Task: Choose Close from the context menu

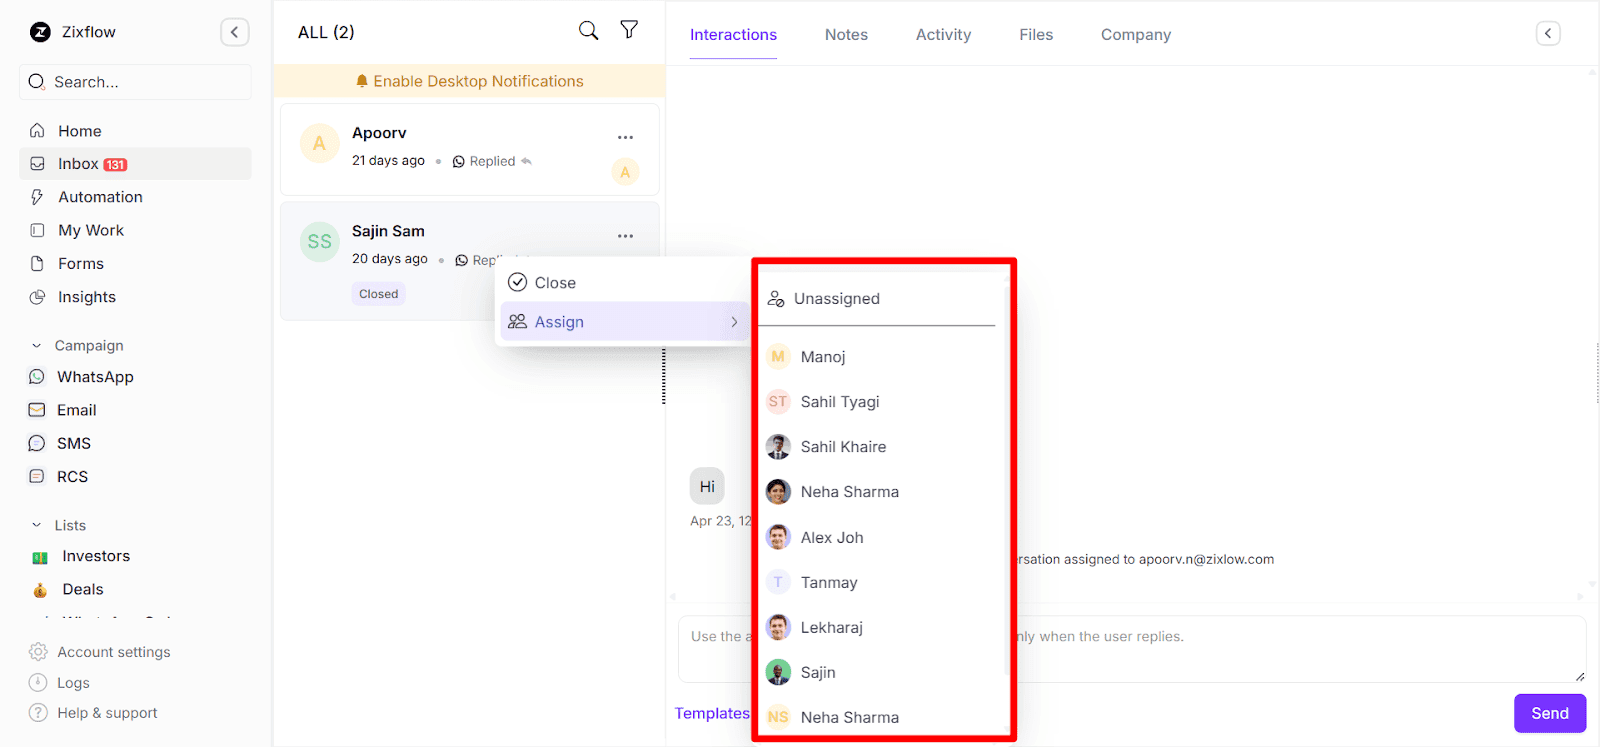Action: 624,283
